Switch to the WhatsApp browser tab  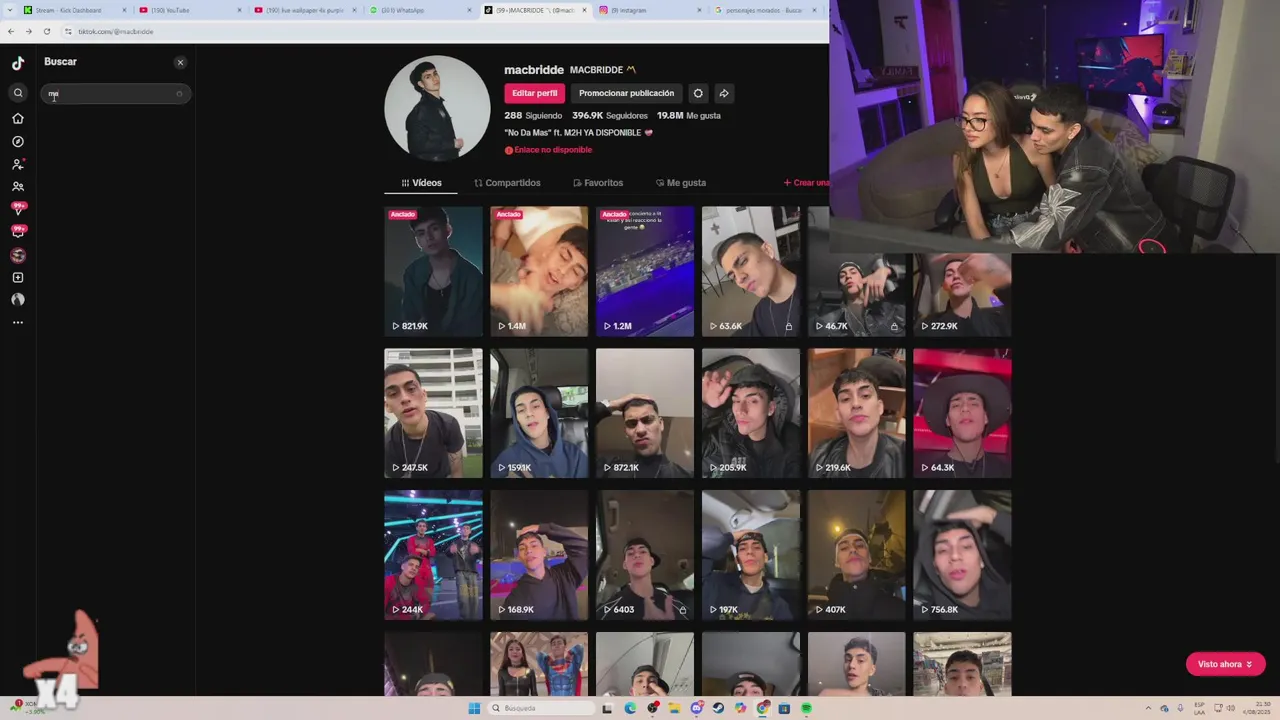[420, 10]
